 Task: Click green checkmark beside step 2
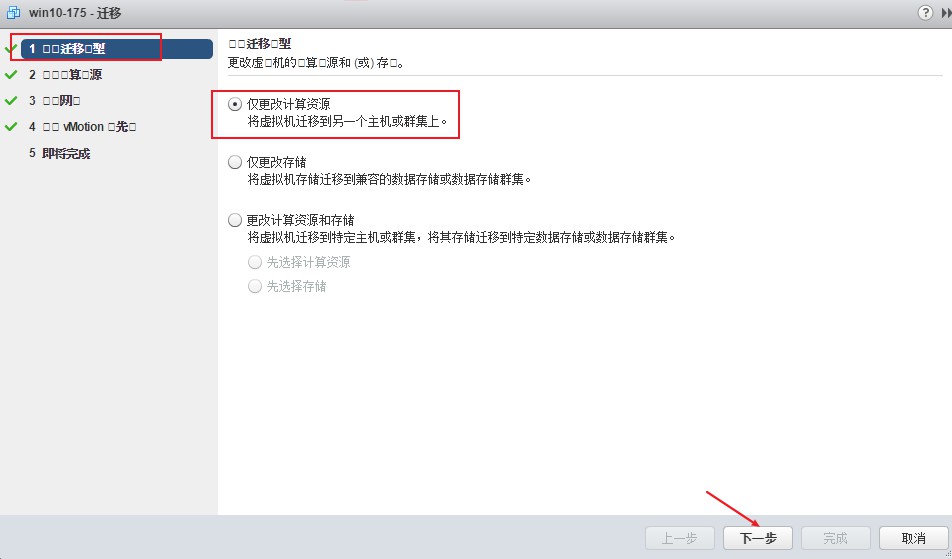11,75
